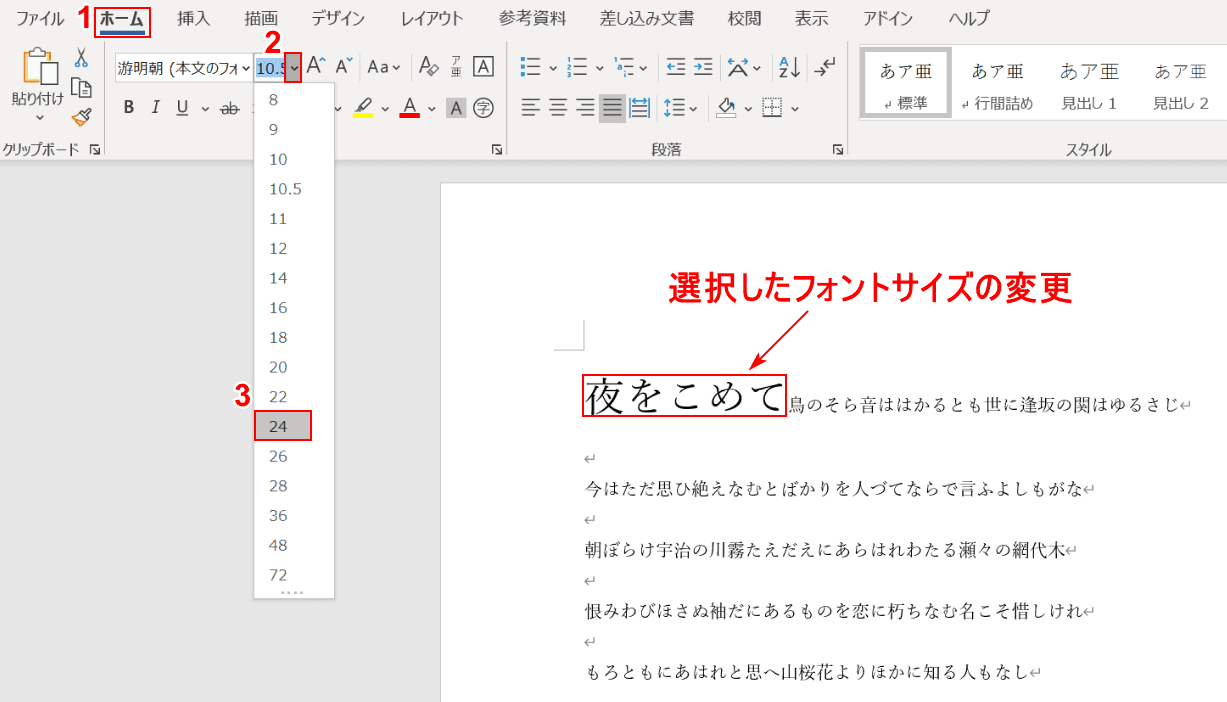The height and width of the screenshot is (702, 1227).
Task: Click the character border icon
Action: pos(484,67)
